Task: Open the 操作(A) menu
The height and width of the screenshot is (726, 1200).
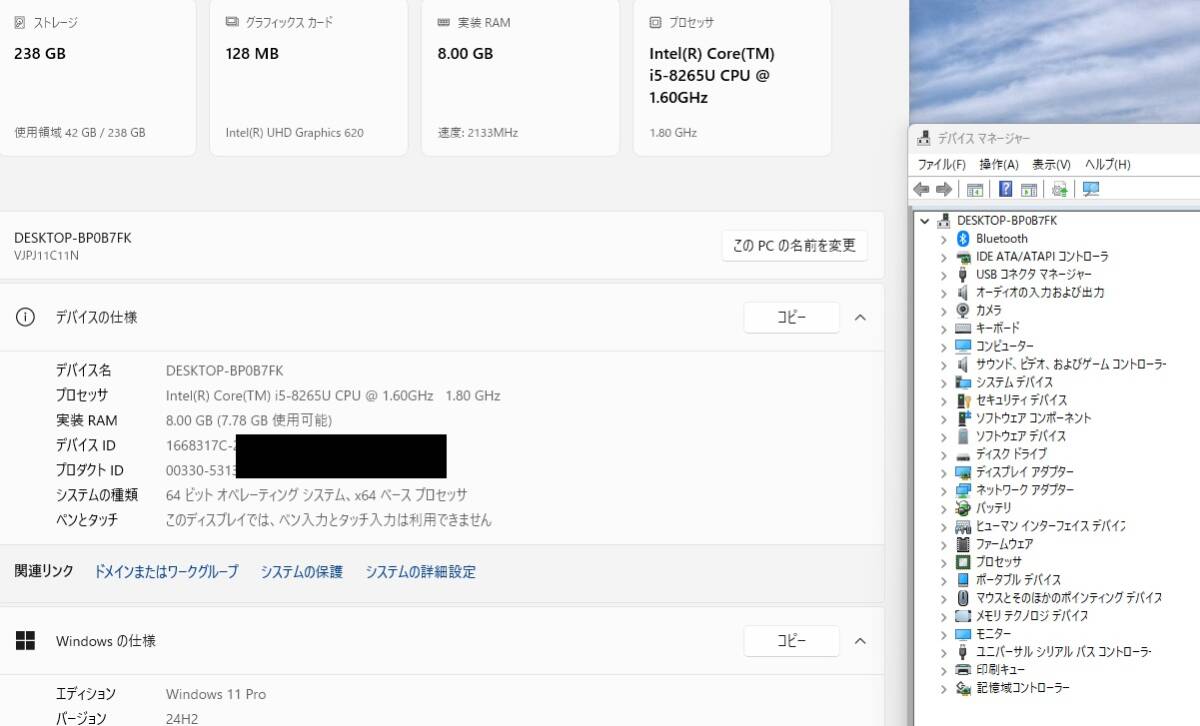Action: (999, 164)
